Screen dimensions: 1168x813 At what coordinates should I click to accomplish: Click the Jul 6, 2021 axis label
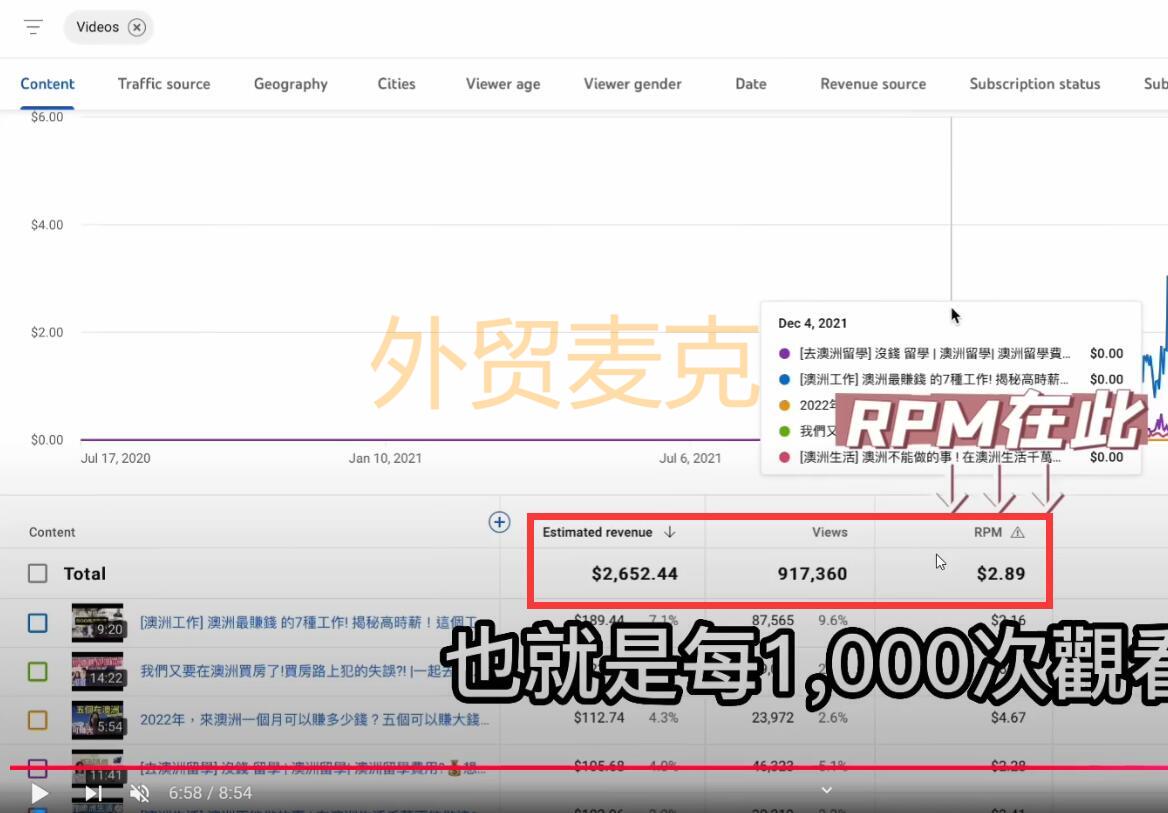click(x=690, y=458)
